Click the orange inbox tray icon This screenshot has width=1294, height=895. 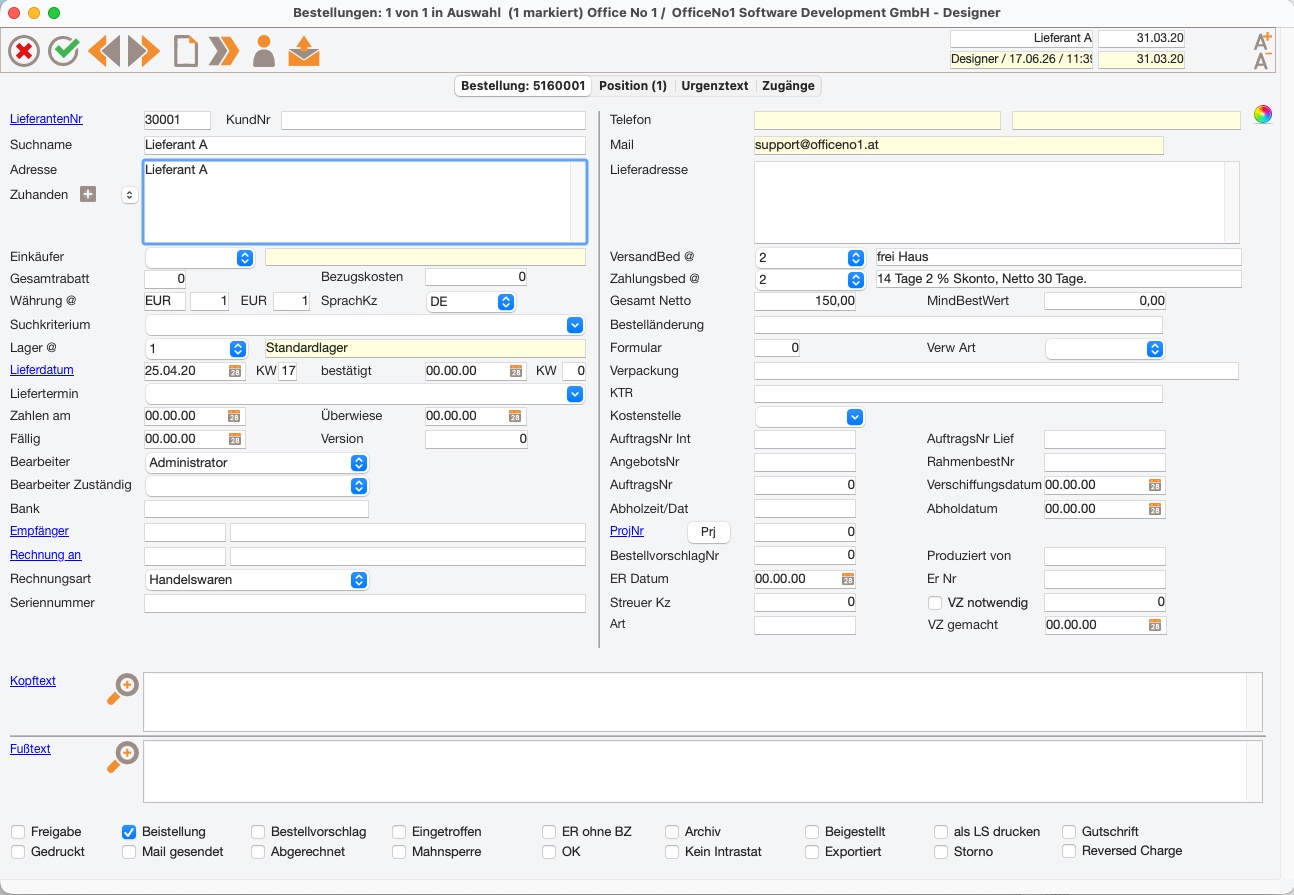click(304, 50)
